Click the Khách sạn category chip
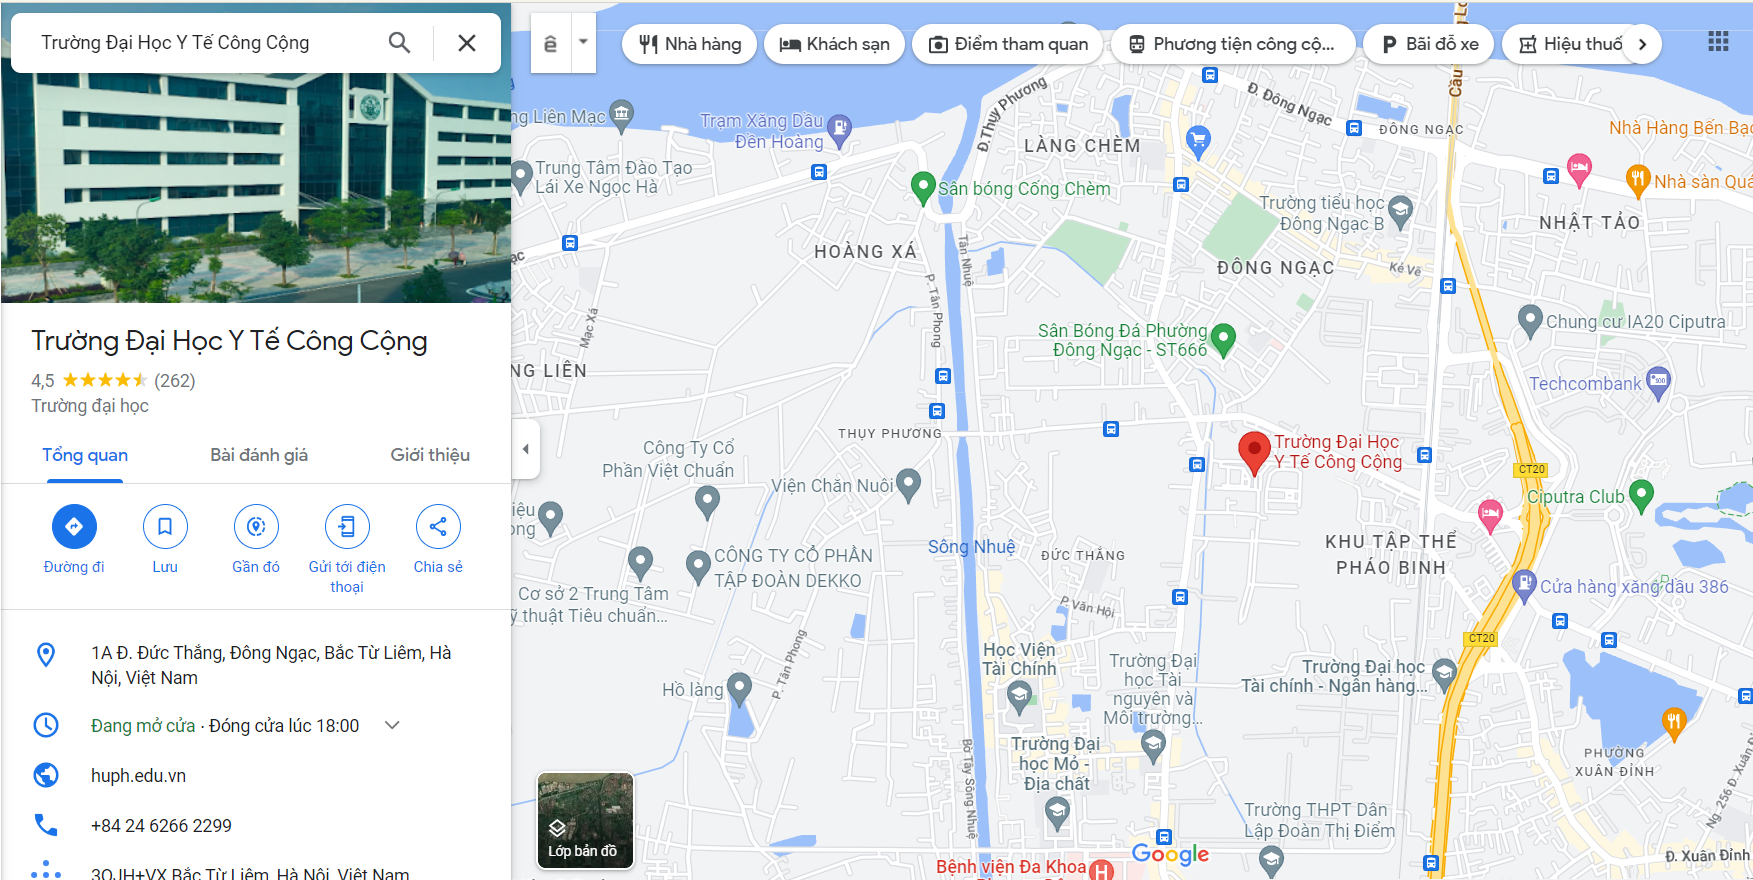Viewport: 1753px width, 880px height. coord(835,44)
